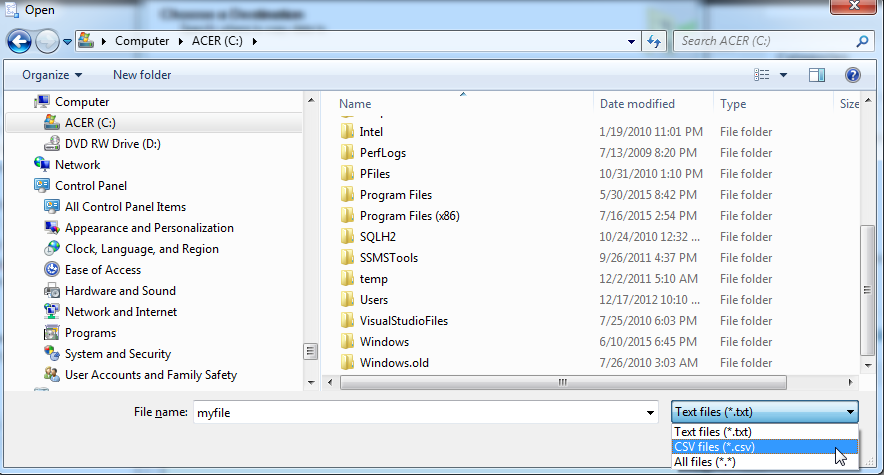This screenshot has height=475, width=884.
Task: Expand breadcrumb arrow after ACER (C:)
Action: pyautogui.click(x=255, y=41)
